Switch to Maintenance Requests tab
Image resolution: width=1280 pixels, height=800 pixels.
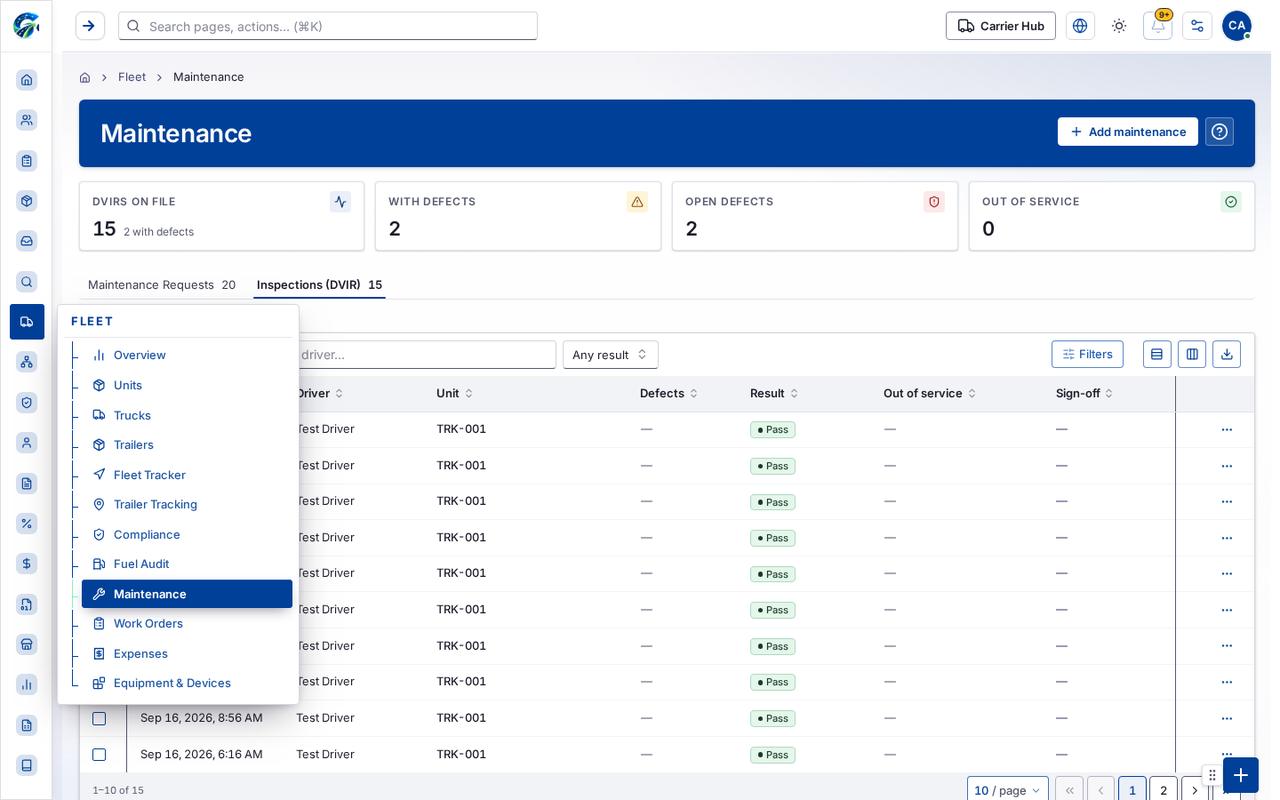(162, 285)
